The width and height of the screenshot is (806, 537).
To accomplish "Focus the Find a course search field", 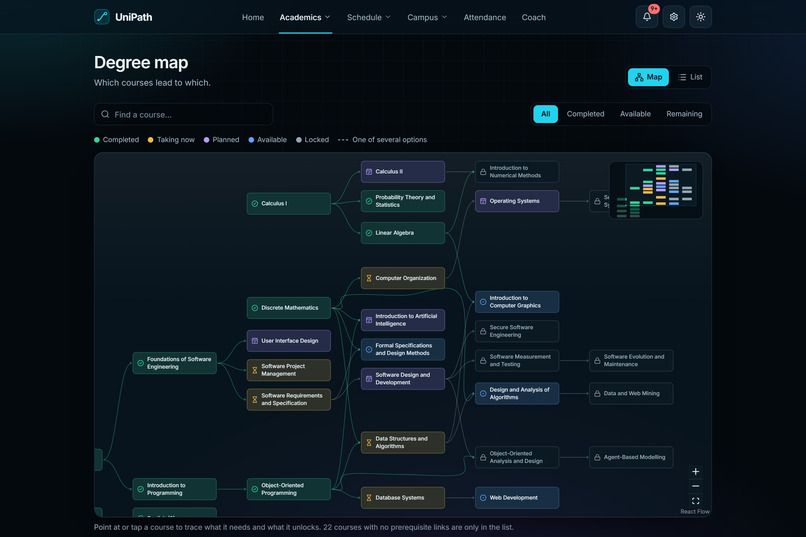I will [183, 114].
